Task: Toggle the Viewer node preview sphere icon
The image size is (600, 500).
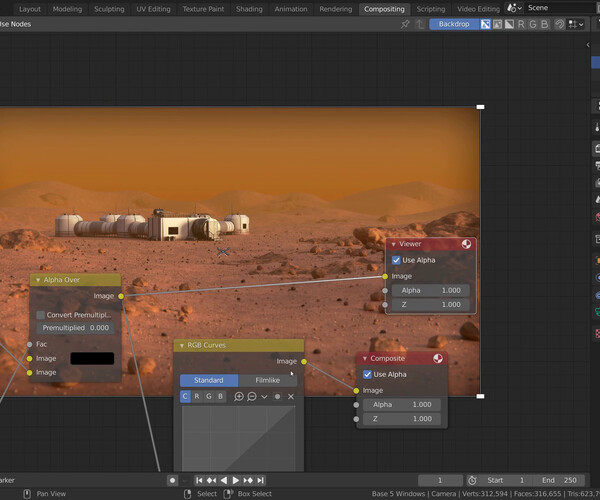Action: (466, 244)
